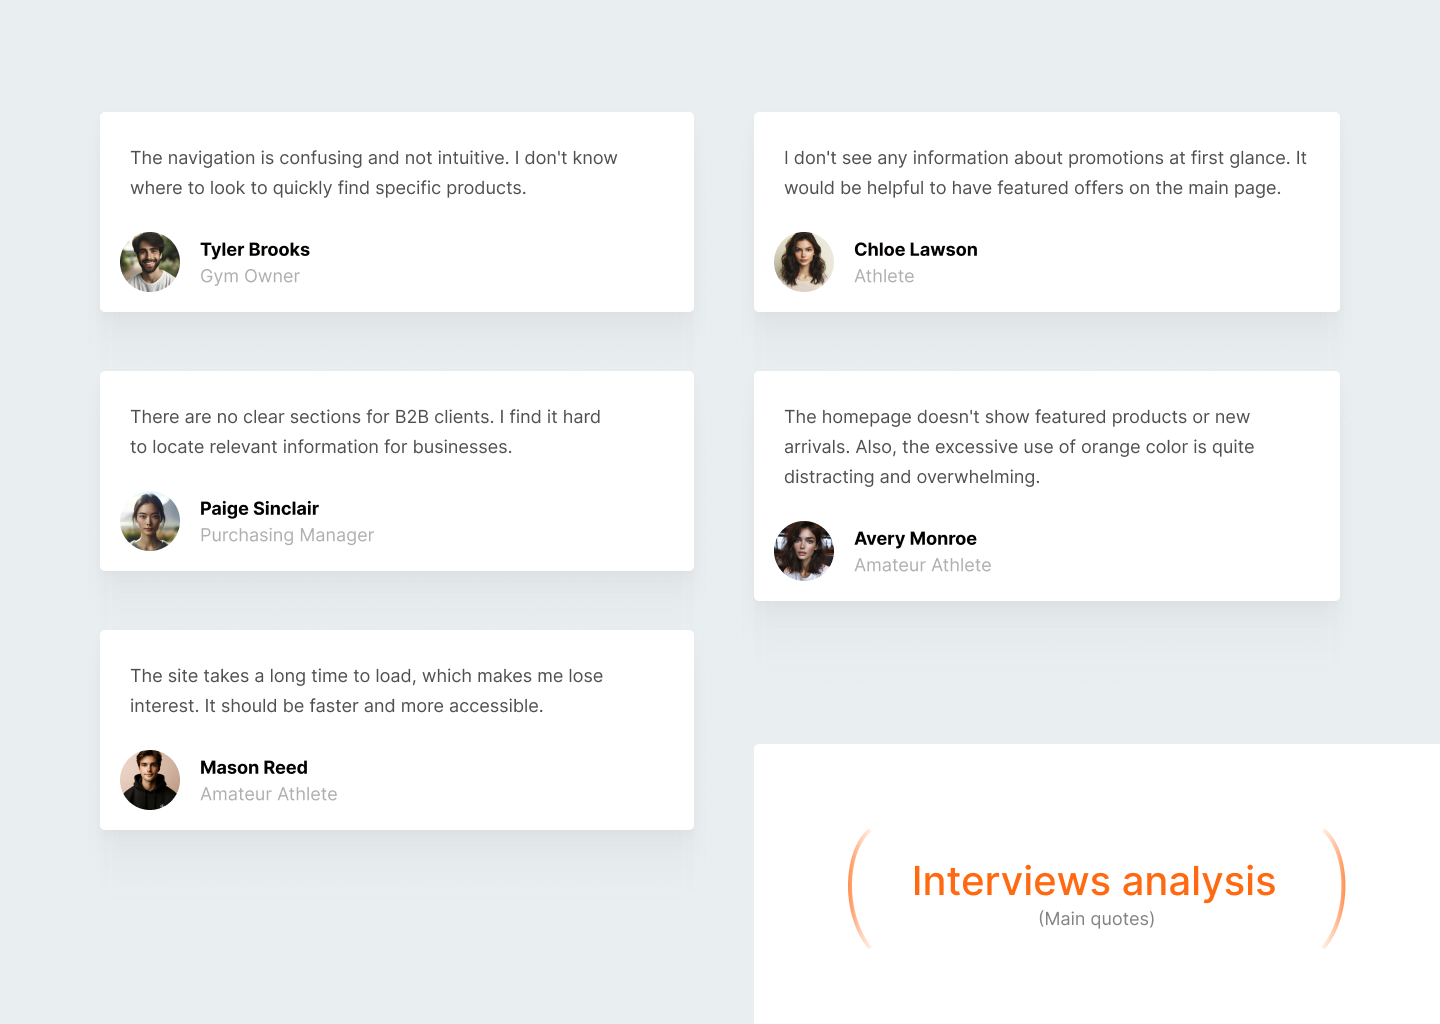Select the quote about B2B clients

click(365, 432)
